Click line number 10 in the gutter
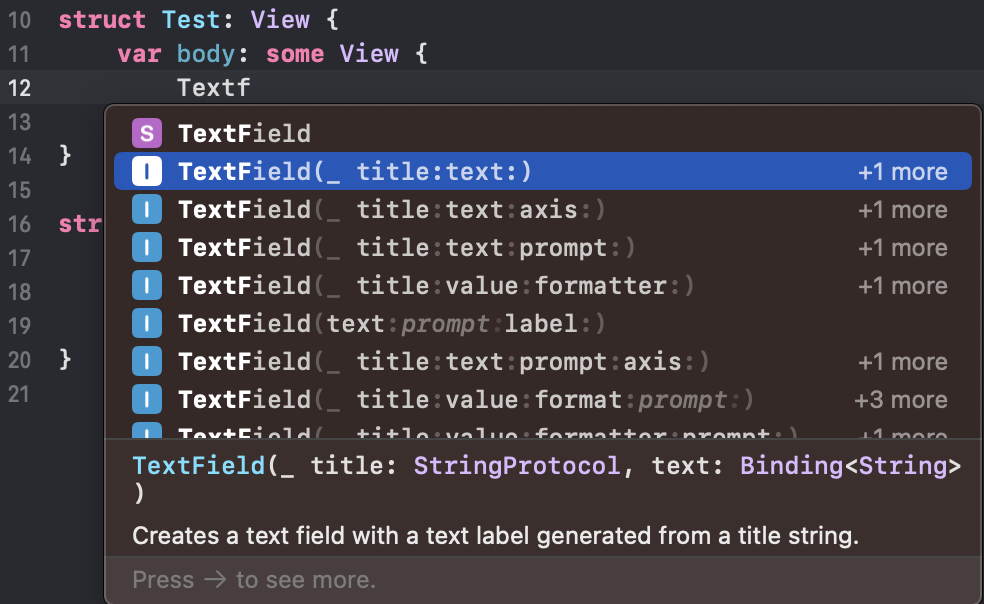984x604 pixels. (x=19, y=20)
